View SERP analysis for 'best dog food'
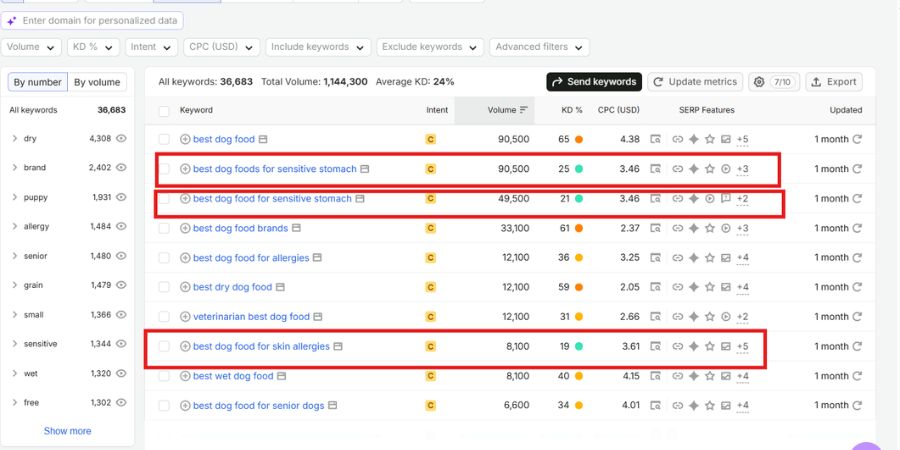The height and width of the screenshot is (450, 900). tap(655, 139)
